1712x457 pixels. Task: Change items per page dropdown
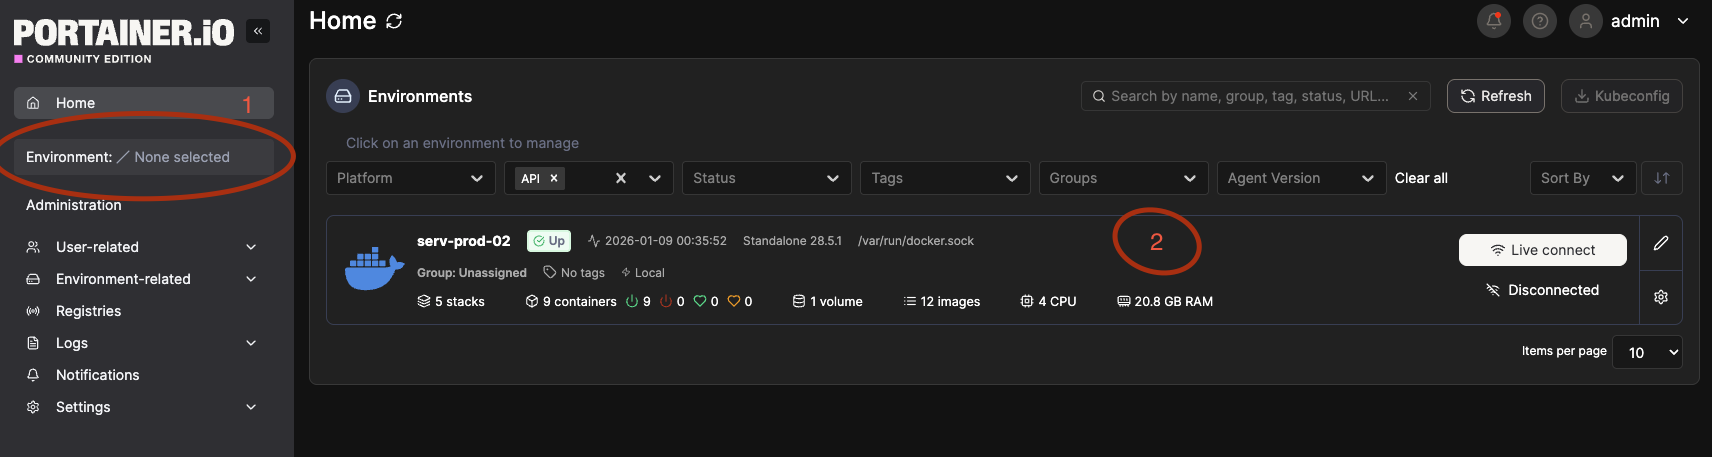point(1647,352)
